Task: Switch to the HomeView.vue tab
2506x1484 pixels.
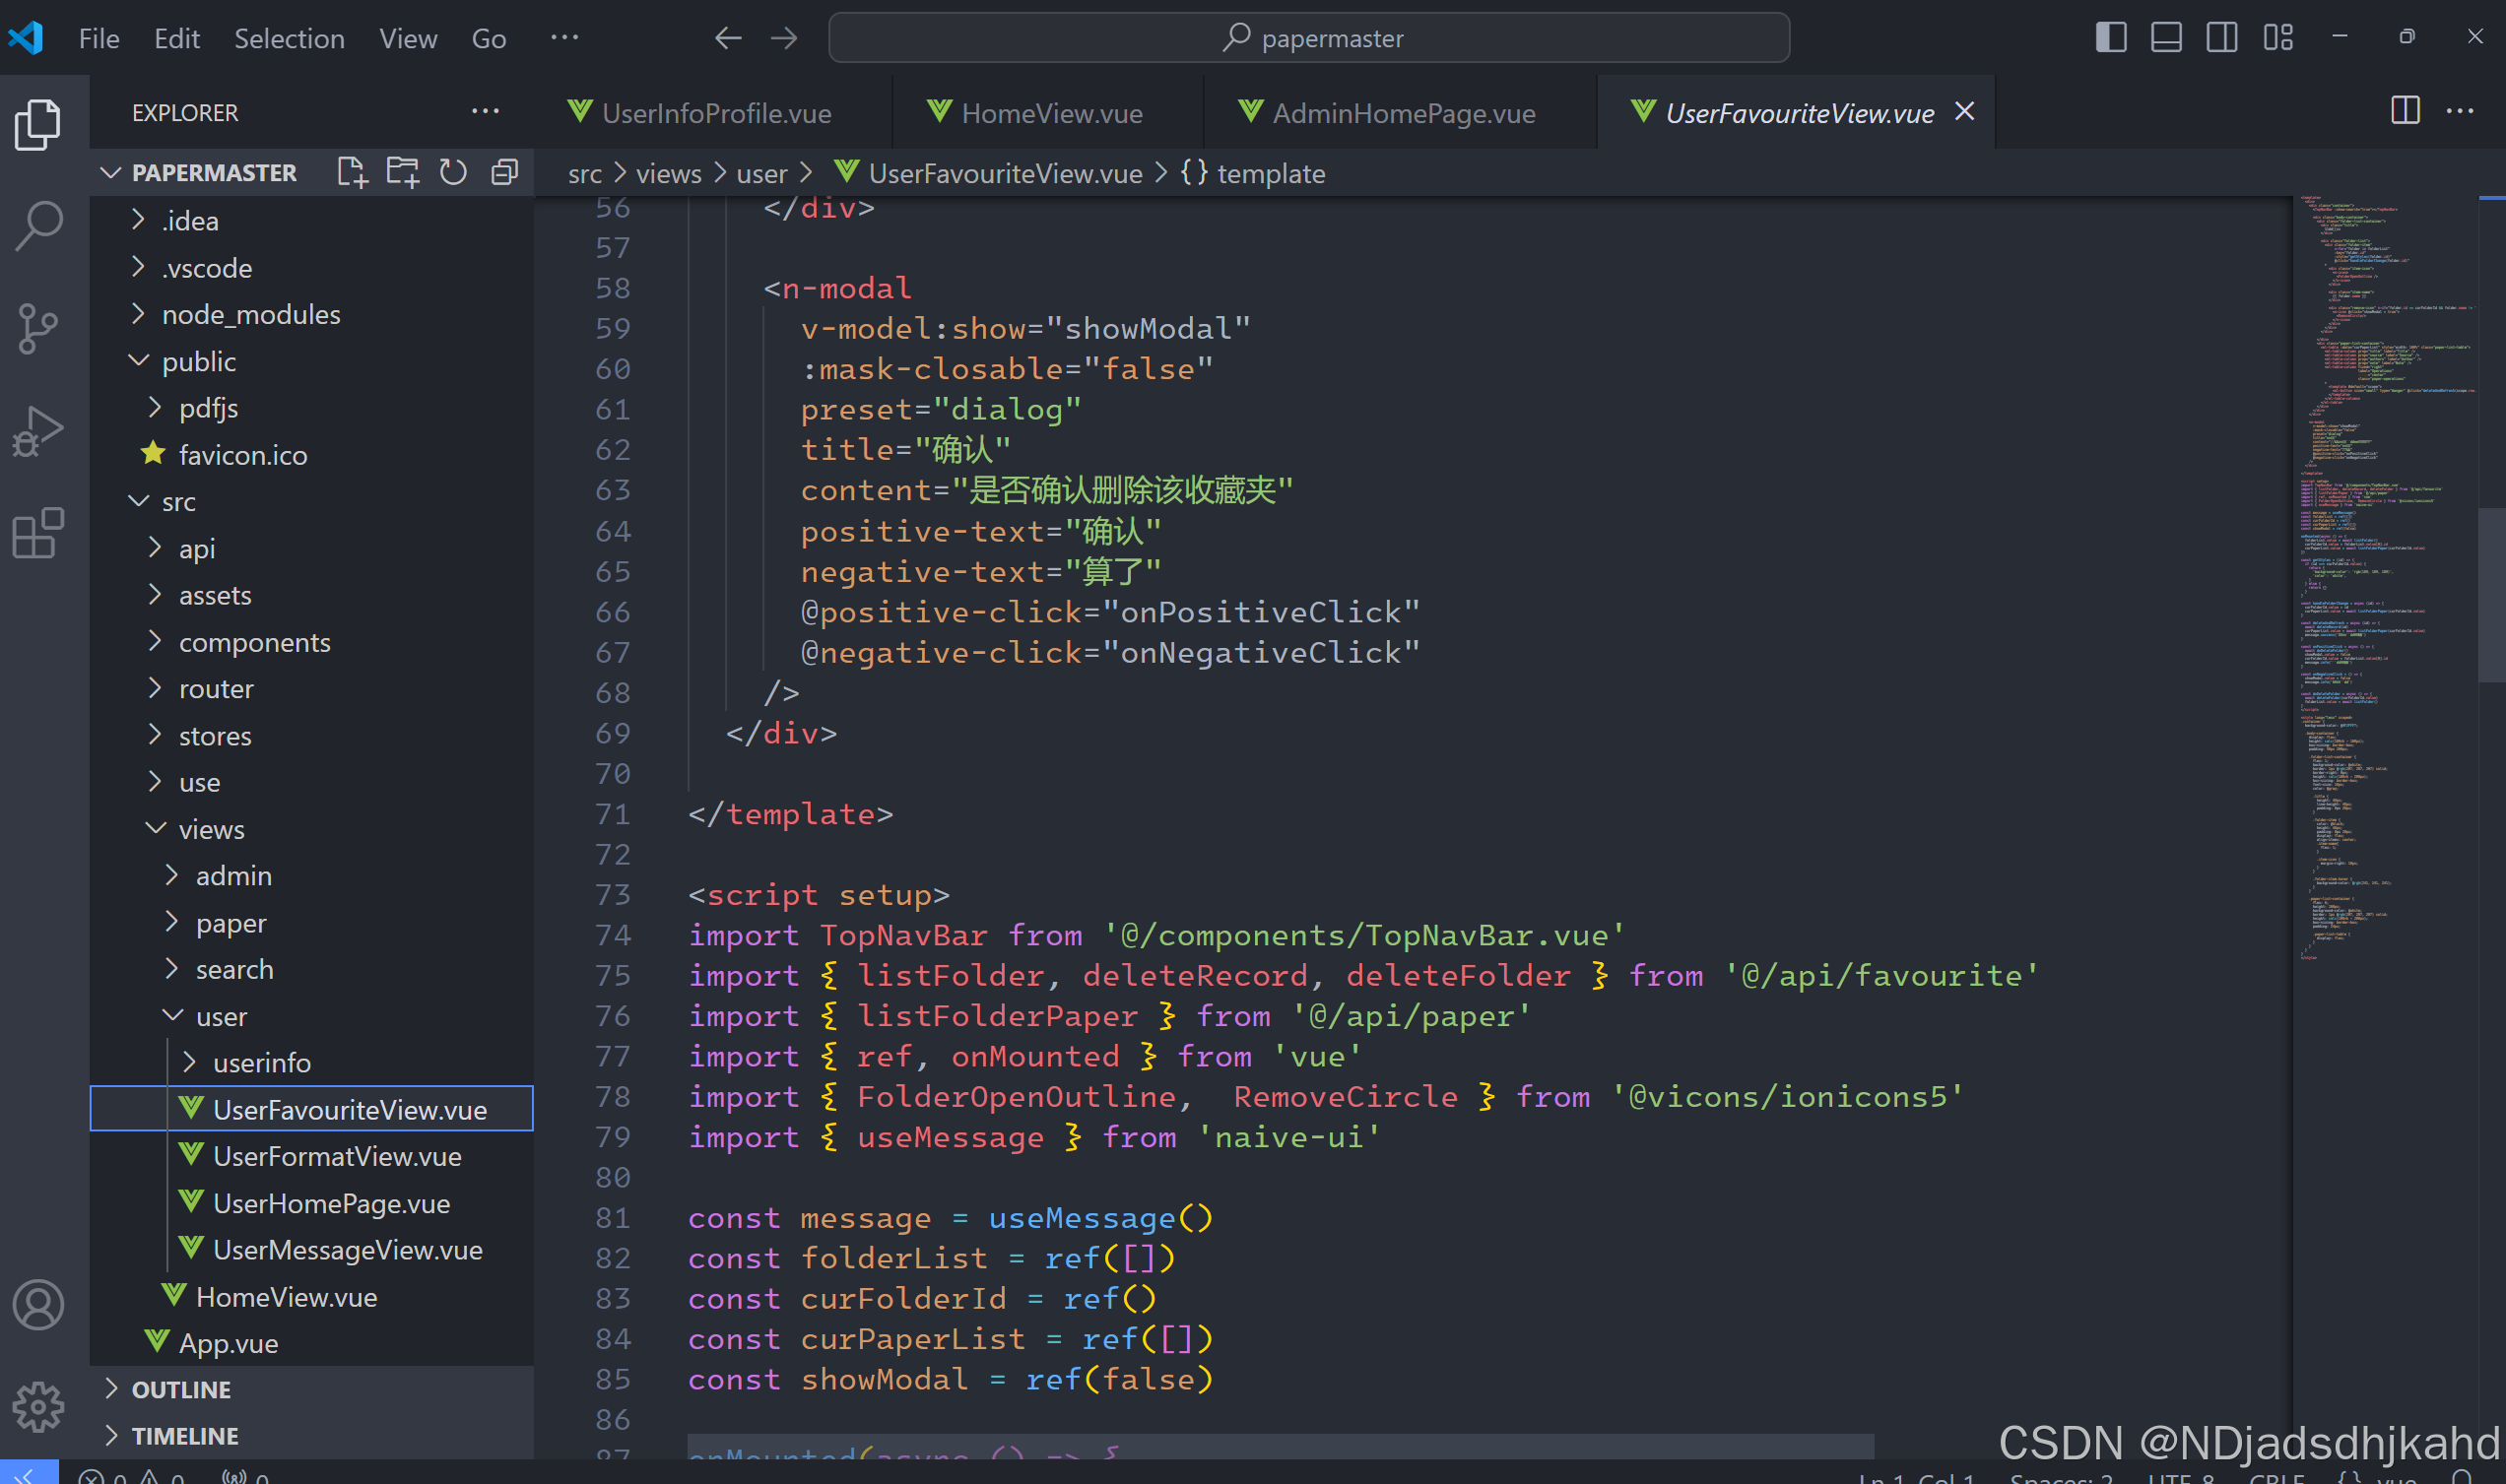Action: point(1050,113)
